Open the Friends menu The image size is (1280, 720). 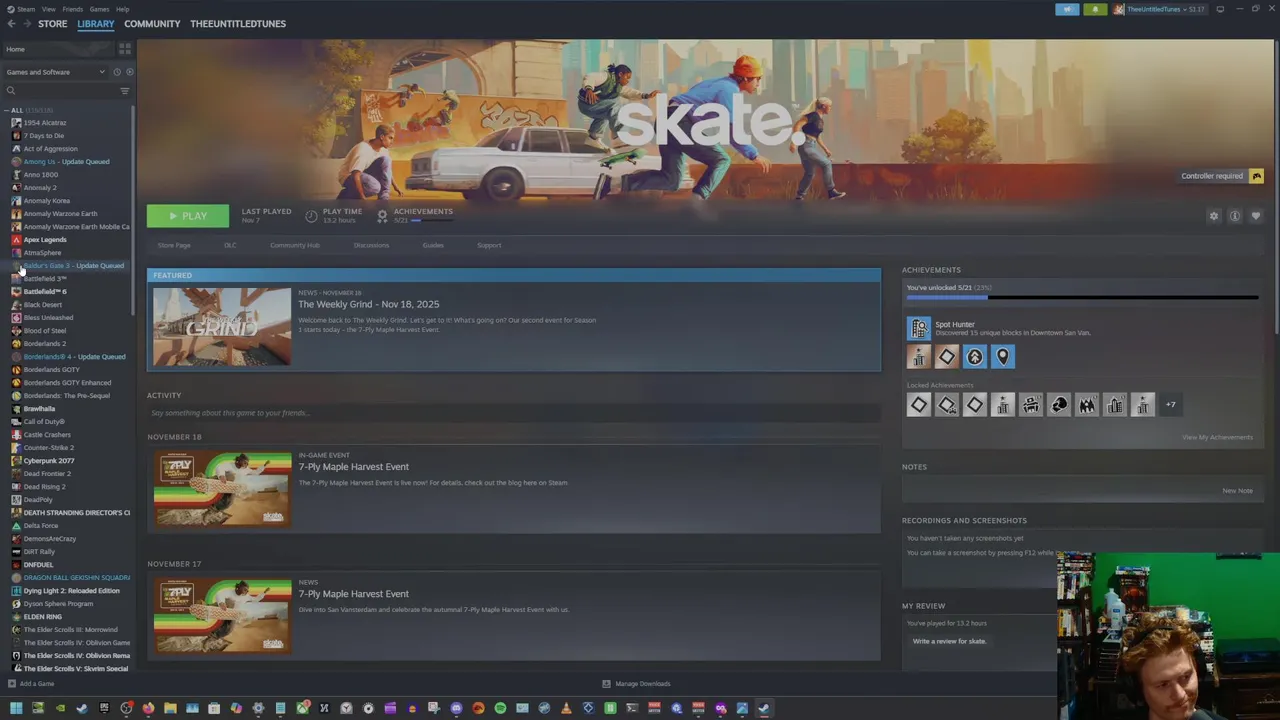point(73,9)
